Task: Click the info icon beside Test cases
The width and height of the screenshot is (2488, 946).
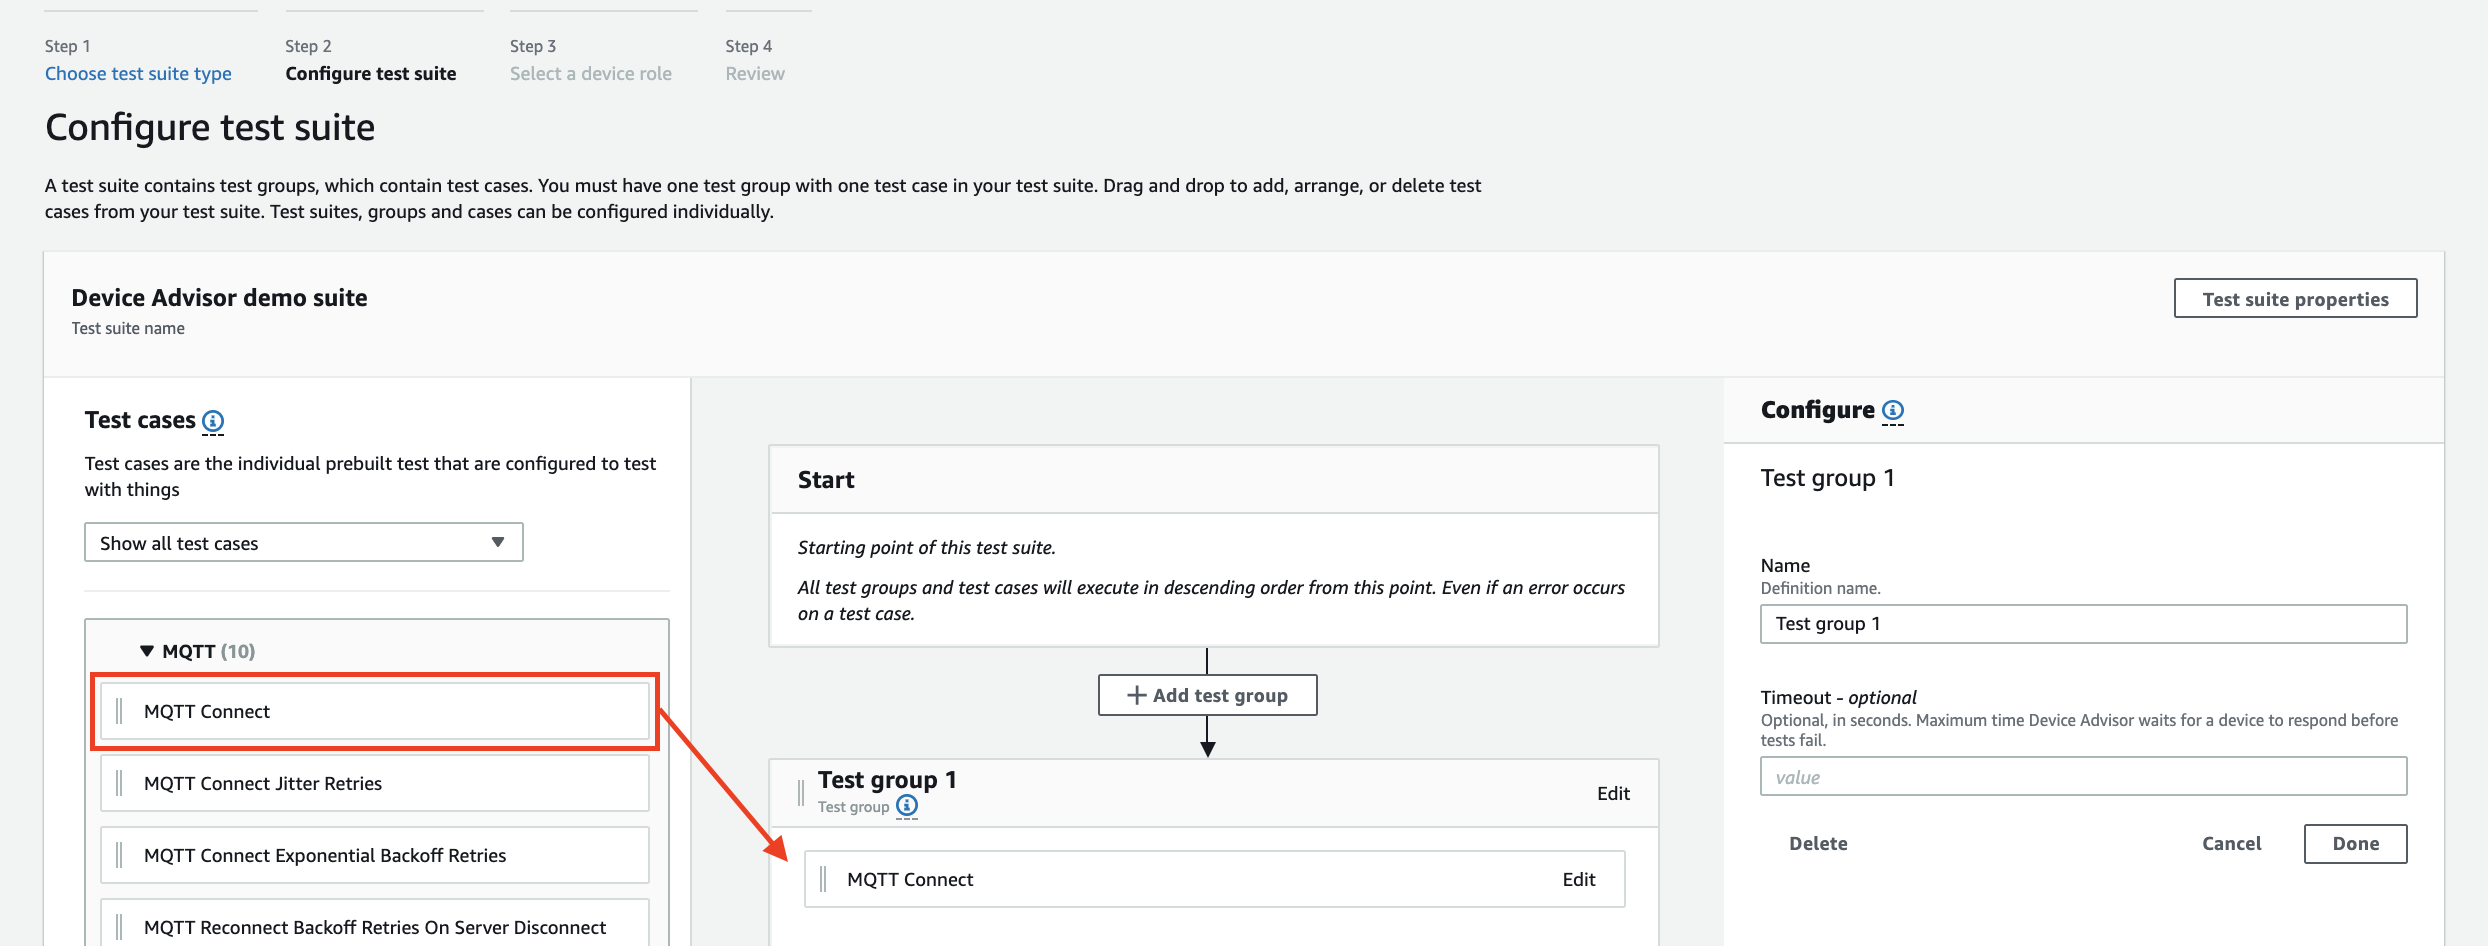Action: pos(213,421)
